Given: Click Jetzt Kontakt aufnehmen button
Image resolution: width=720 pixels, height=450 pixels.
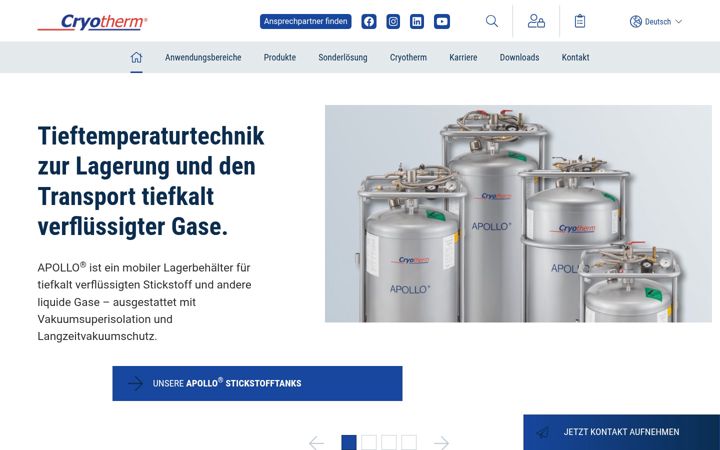Looking at the screenshot, I should click(621, 432).
